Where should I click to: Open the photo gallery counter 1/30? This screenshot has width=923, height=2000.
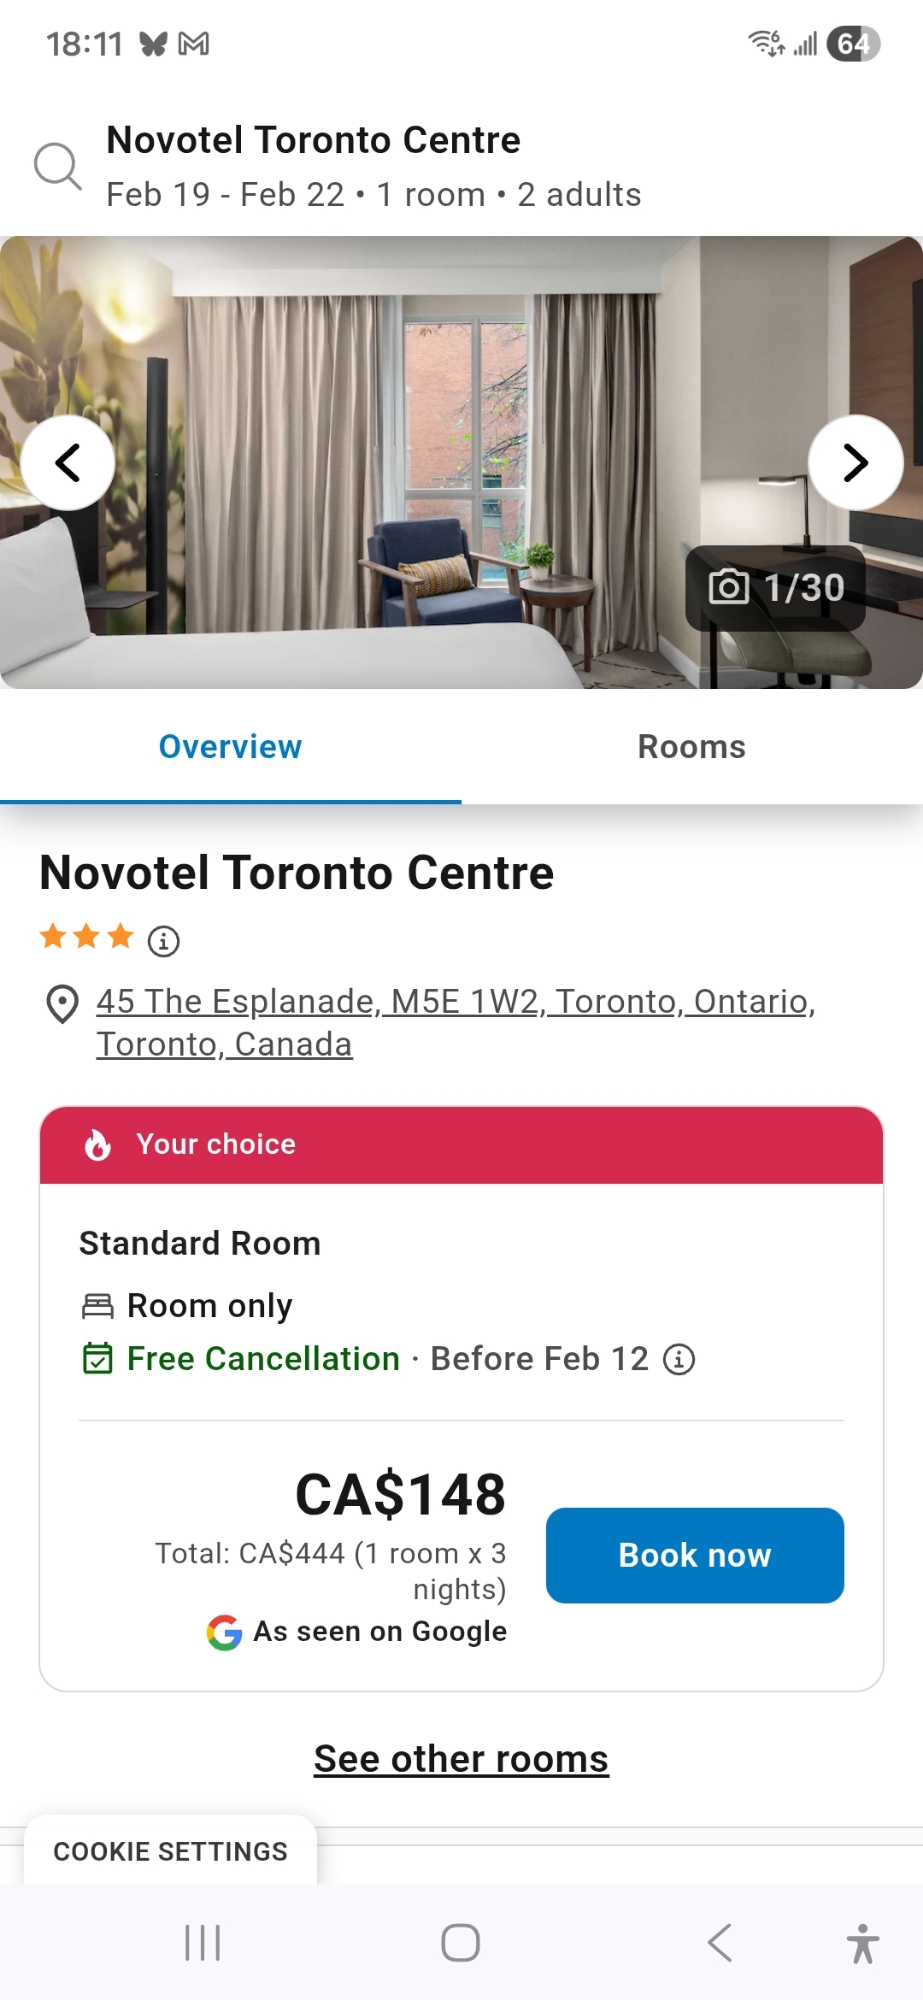[776, 588]
